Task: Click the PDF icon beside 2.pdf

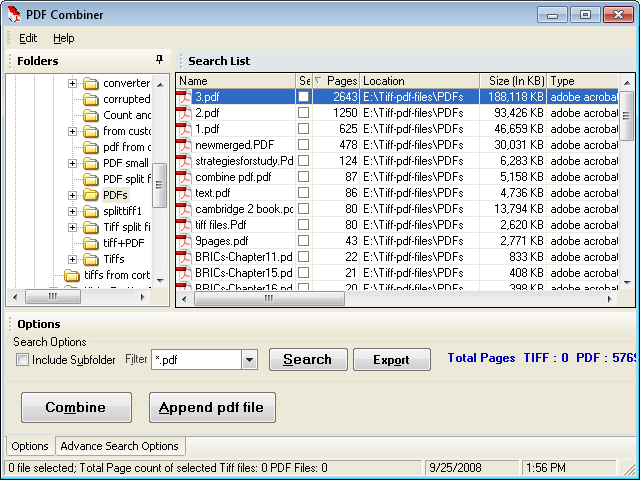Action: pyautogui.click(x=184, y=113)
